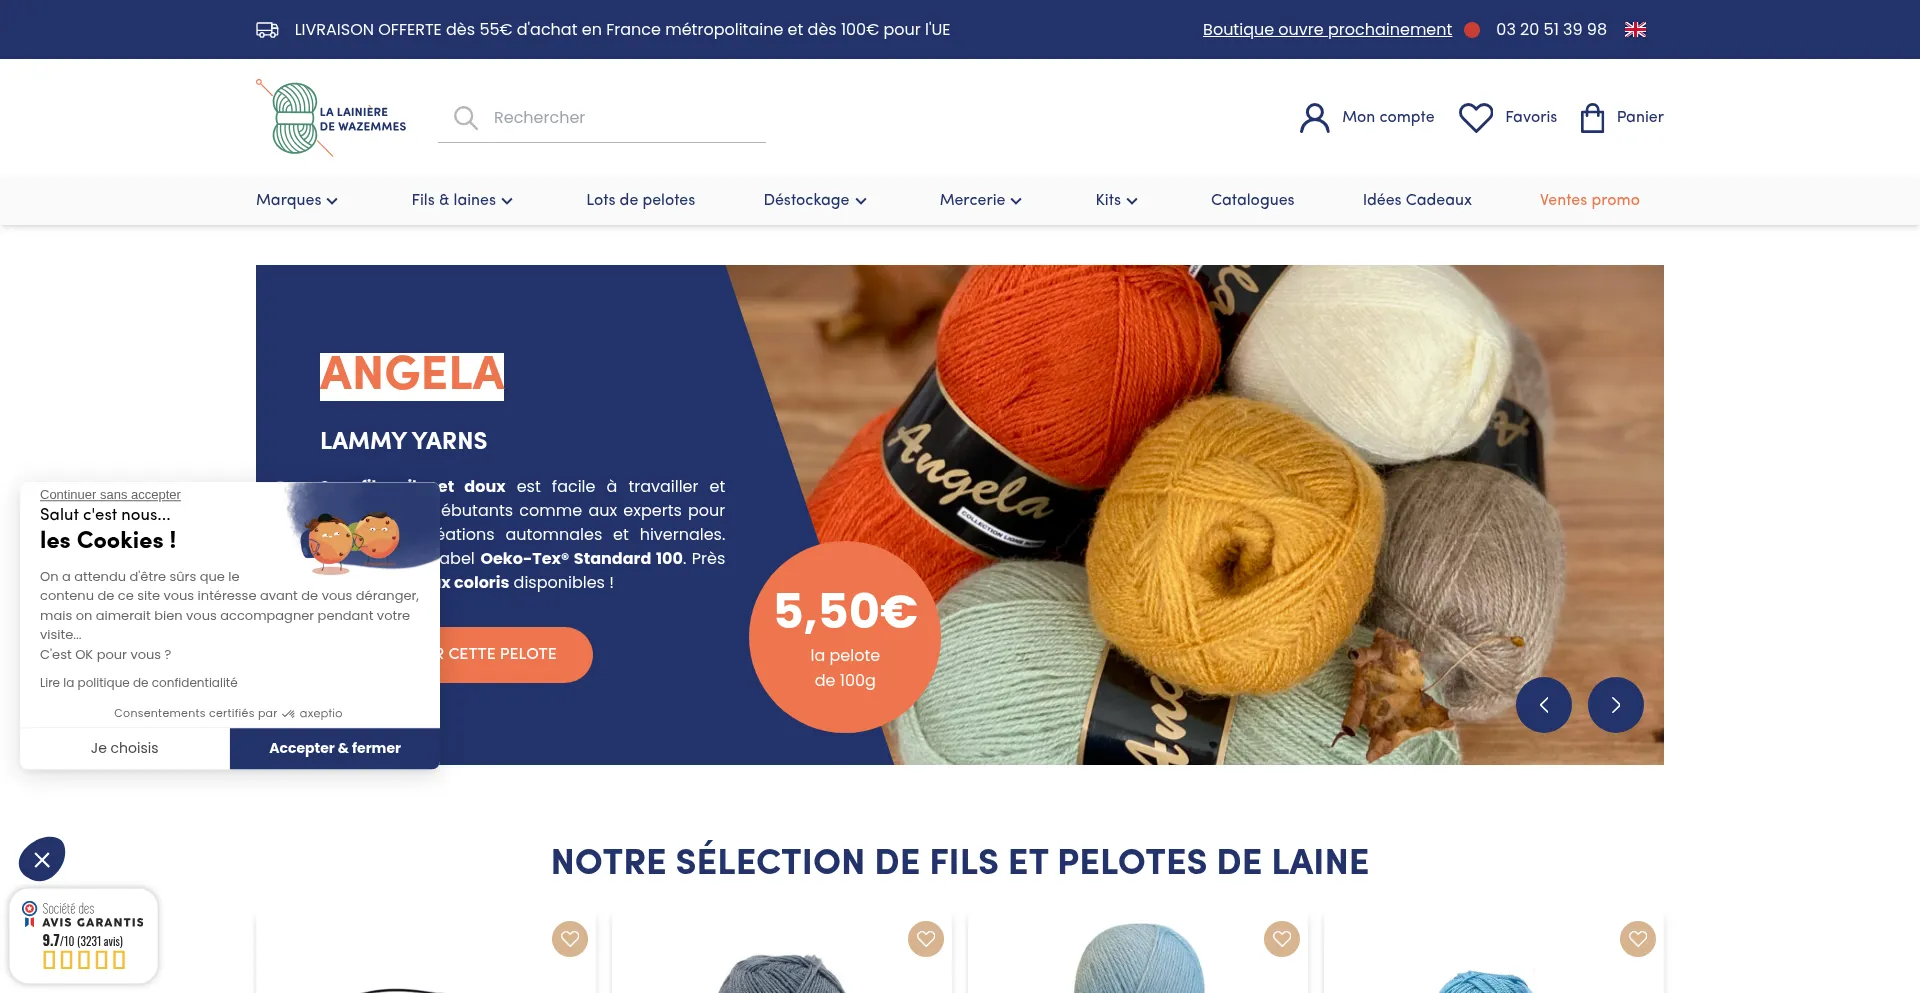Image resolution: width=1920 pixels, height=993 pixels.
Task: Open the Ventes promo menu item
Action: 1589,200
